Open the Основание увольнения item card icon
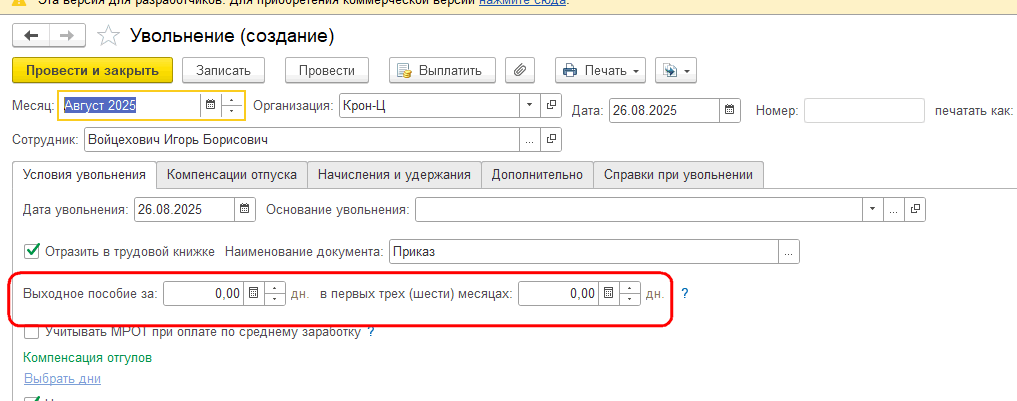Screen dimensions: 1017x401 tap(915, 209)
